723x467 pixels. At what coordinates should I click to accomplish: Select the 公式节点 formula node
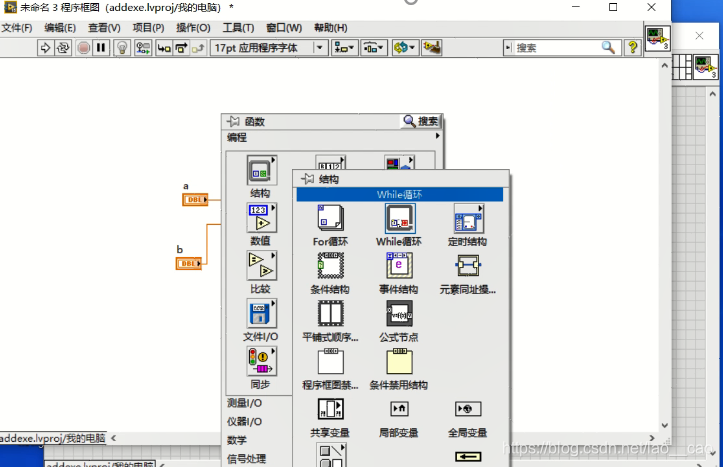click(x=399, y=313)
